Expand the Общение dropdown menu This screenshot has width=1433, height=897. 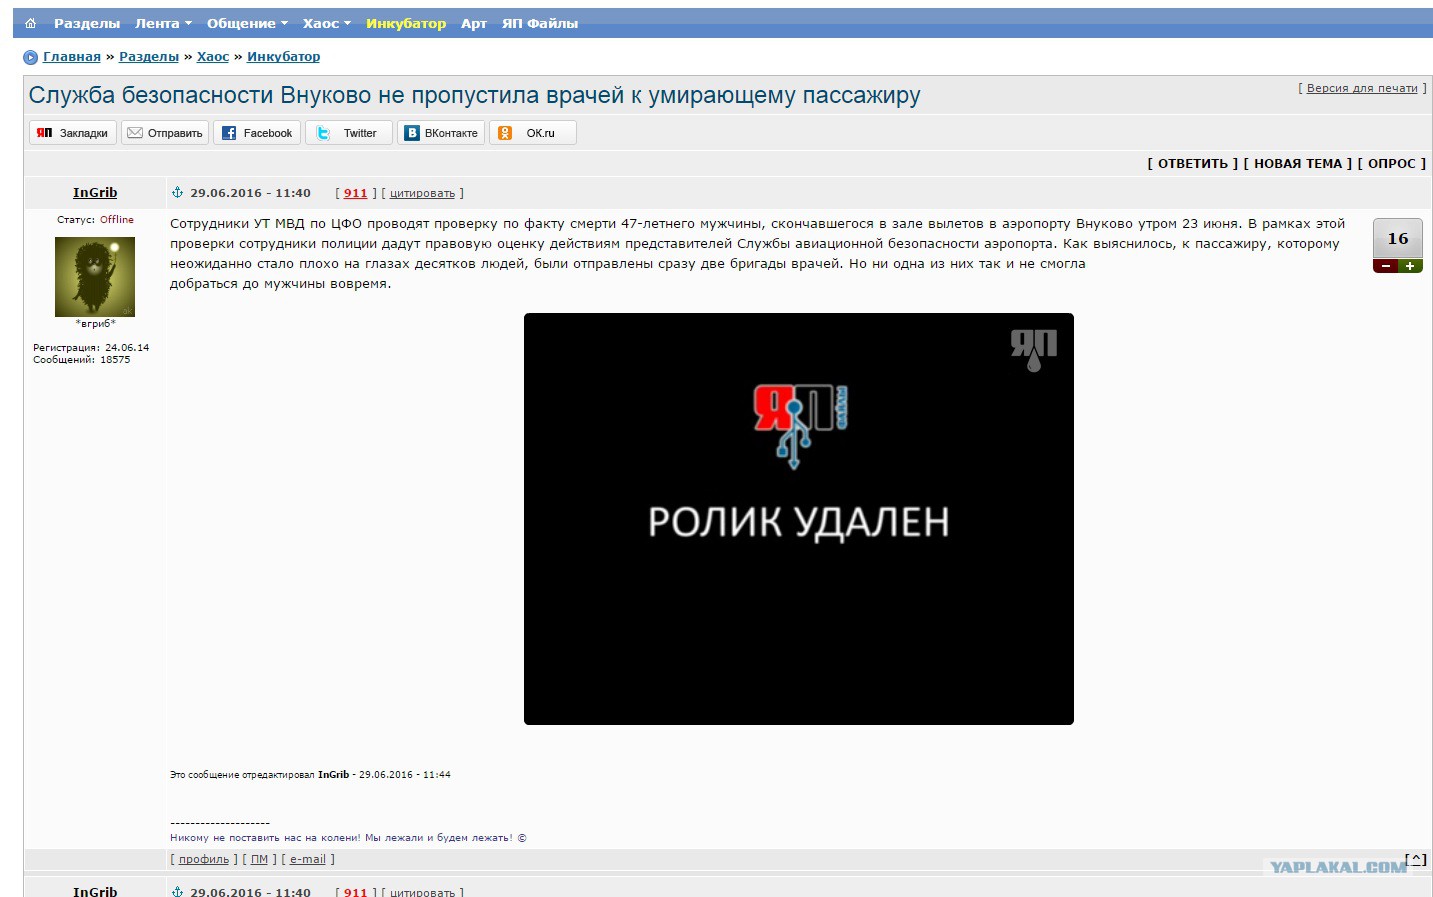click(247, 23)
